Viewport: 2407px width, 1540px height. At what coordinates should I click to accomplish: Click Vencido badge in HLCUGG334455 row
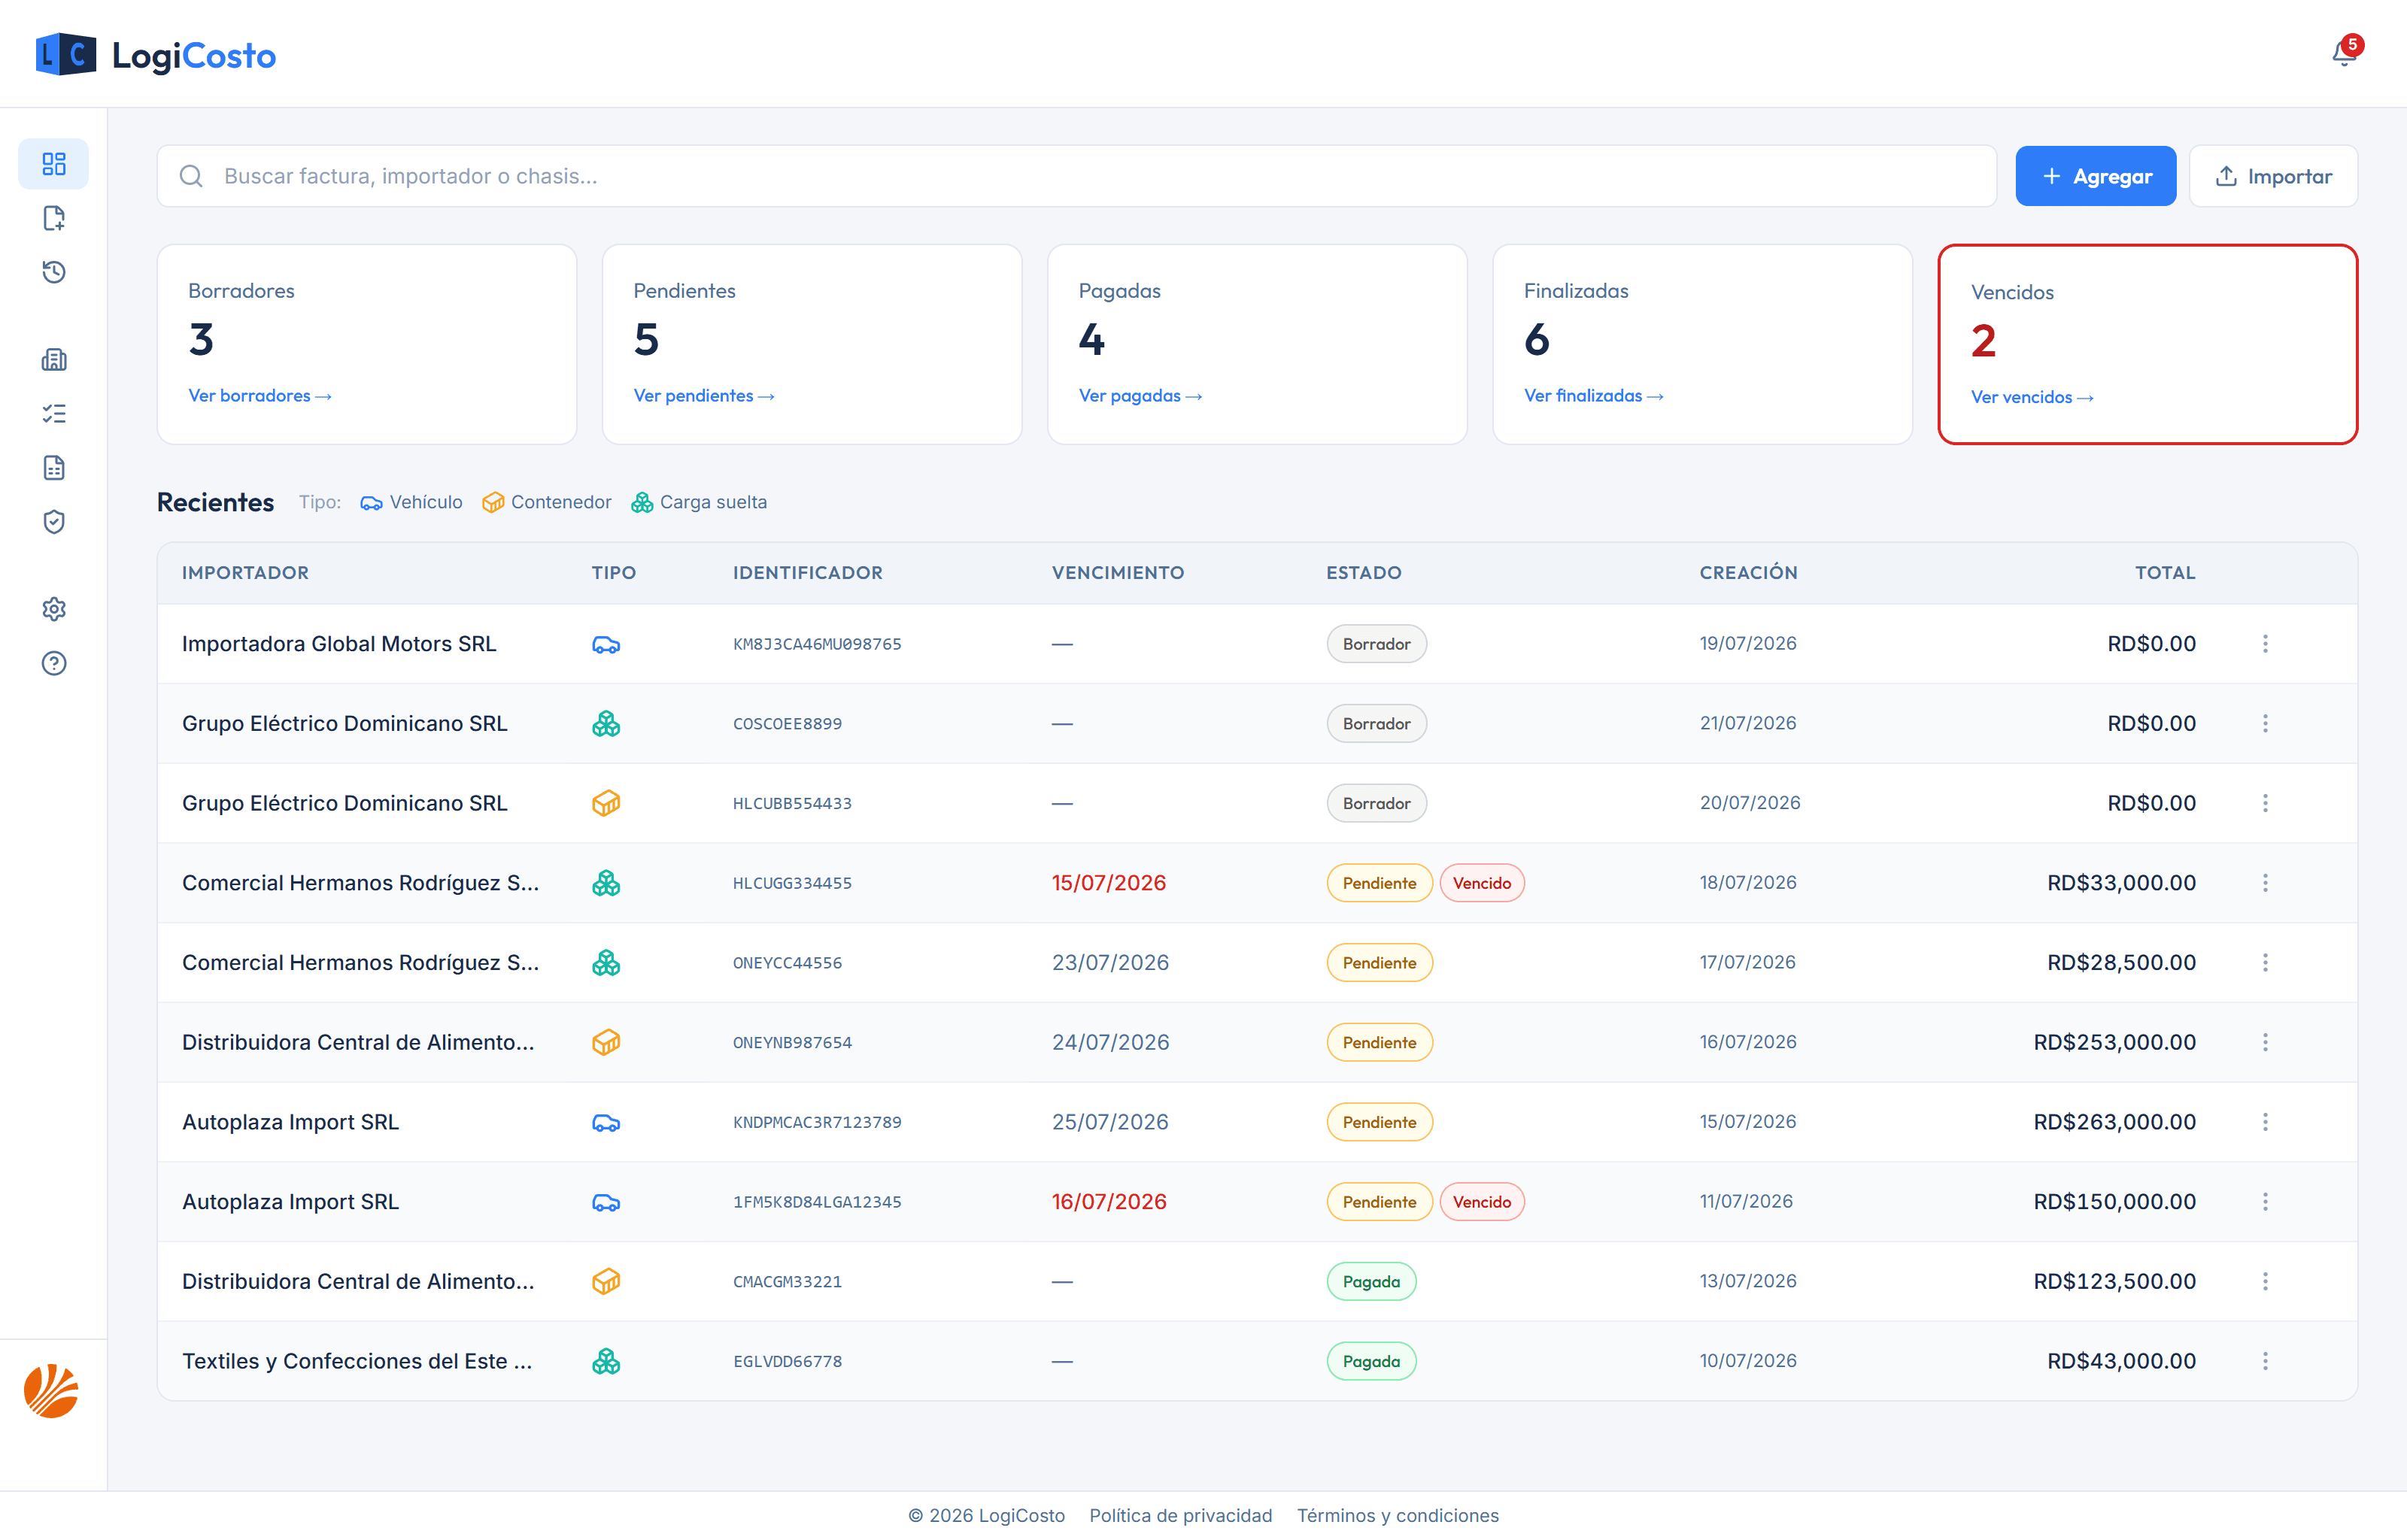click(1481, 883)
